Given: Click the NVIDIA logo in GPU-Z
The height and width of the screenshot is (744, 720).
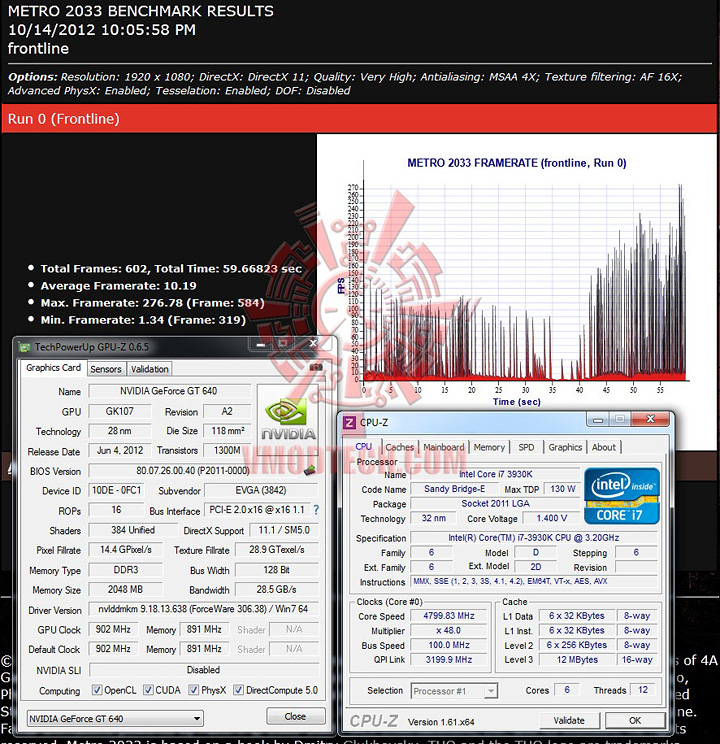Looking at the screenshot, I should 288,418.
